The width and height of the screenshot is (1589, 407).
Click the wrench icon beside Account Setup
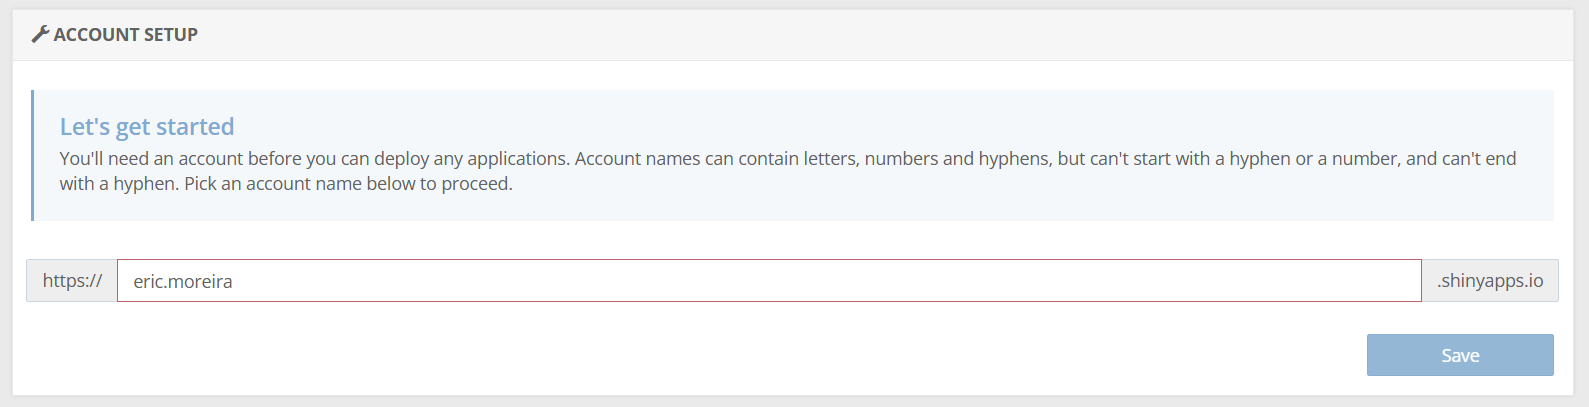40,34
